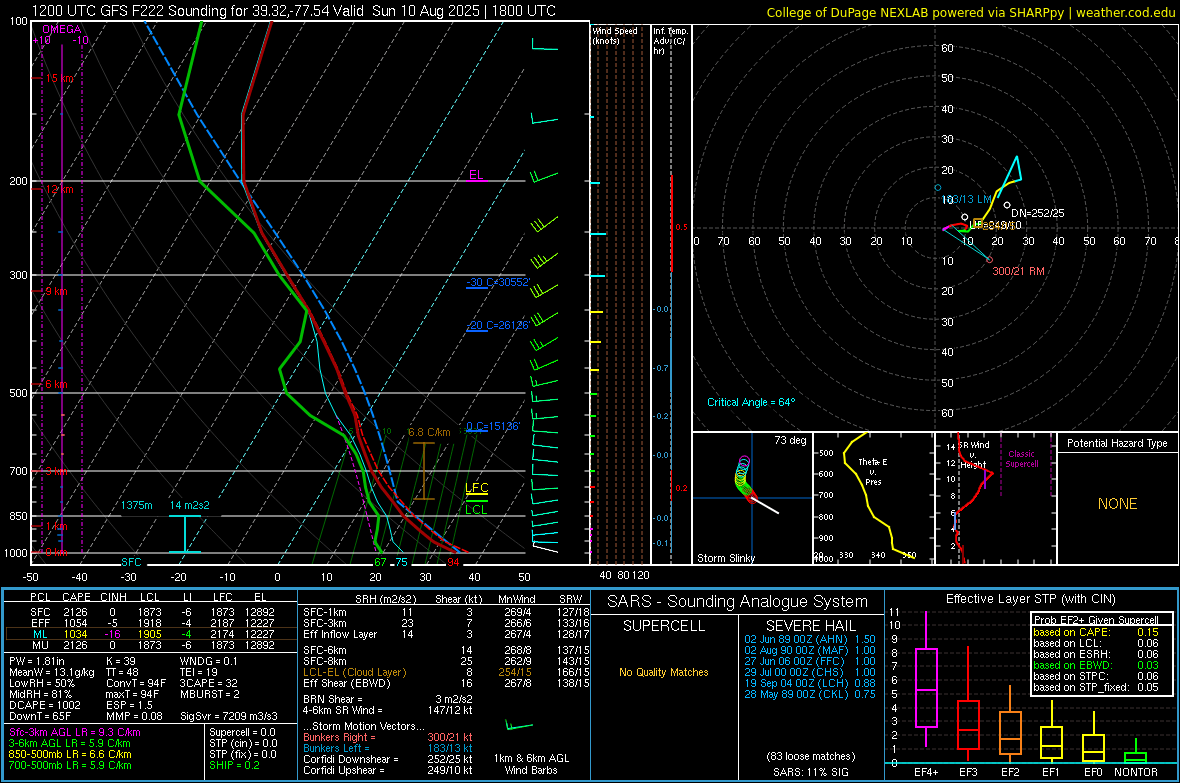Click the Storm Slinky panel label

(725, 558)
